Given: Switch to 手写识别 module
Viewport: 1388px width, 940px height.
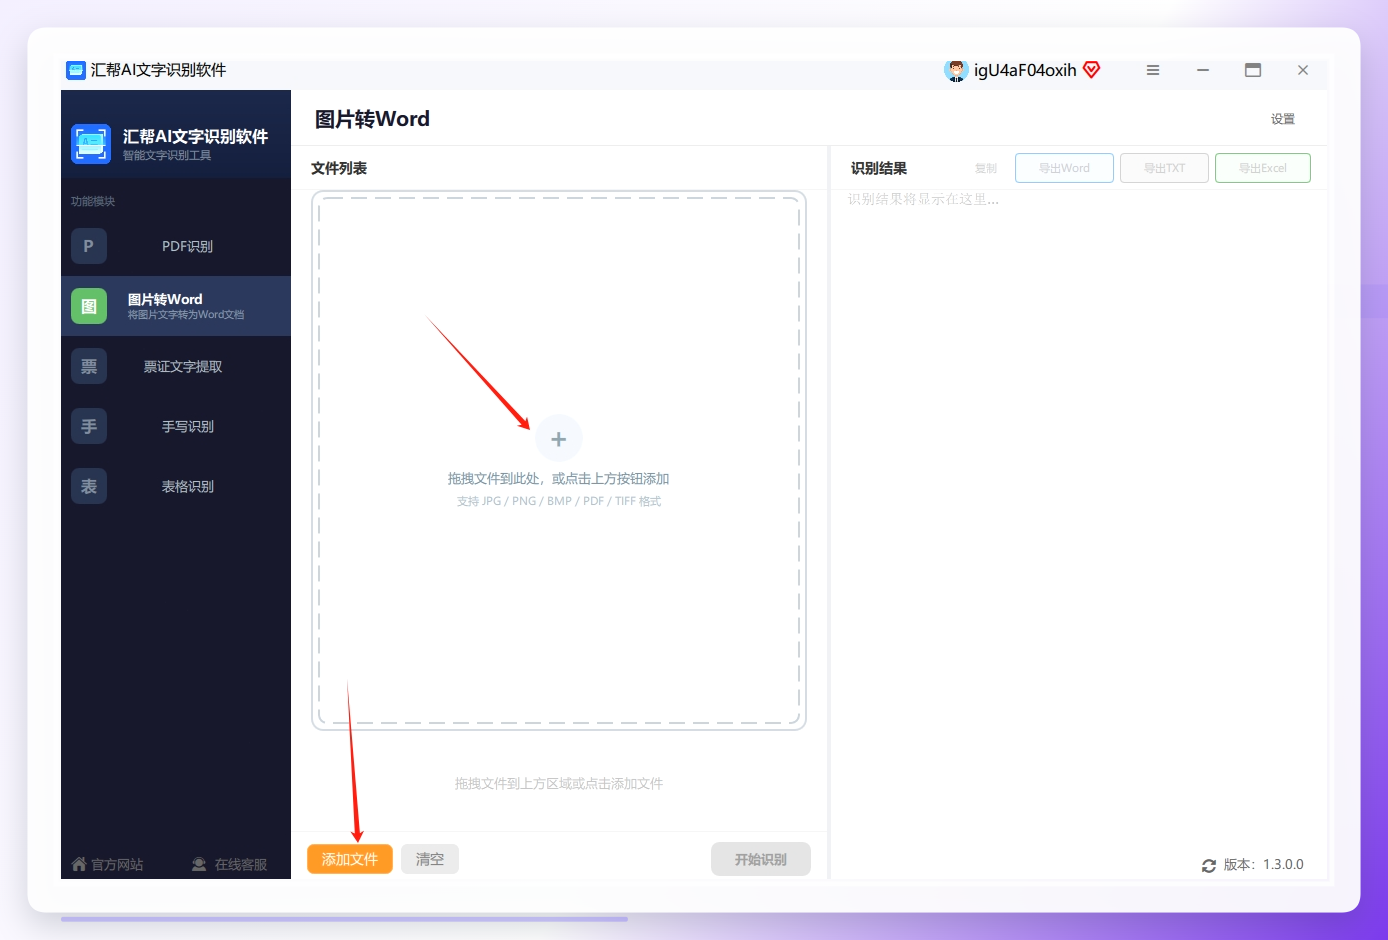Looking at the screenshot, I should (176, 426).
